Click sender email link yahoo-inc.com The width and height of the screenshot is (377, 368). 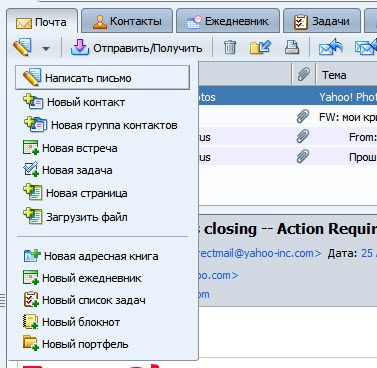pos(260,253)
